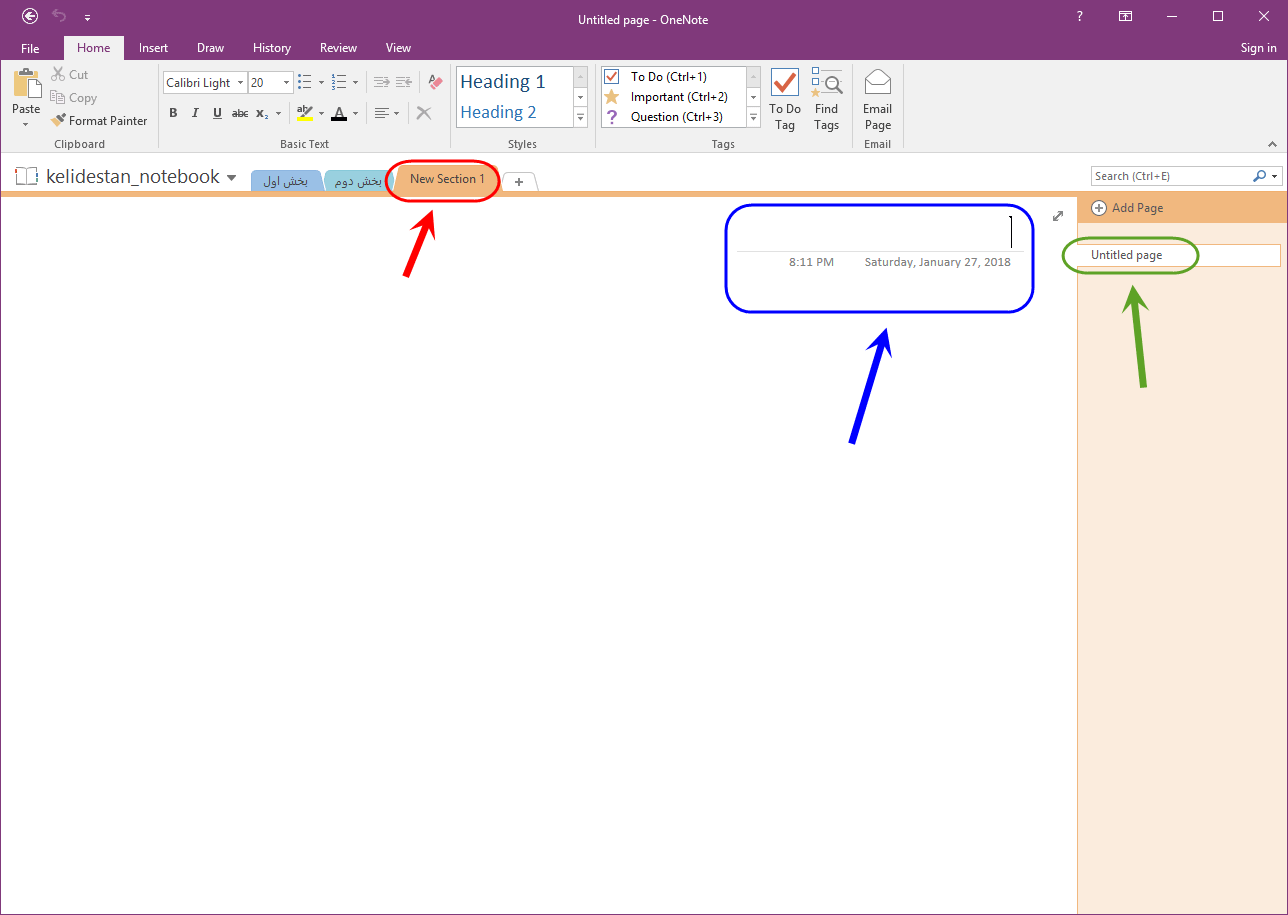The image size is (1288, 915).
Task: Open the highlight color picker arrow
Action: click(321, 113)
